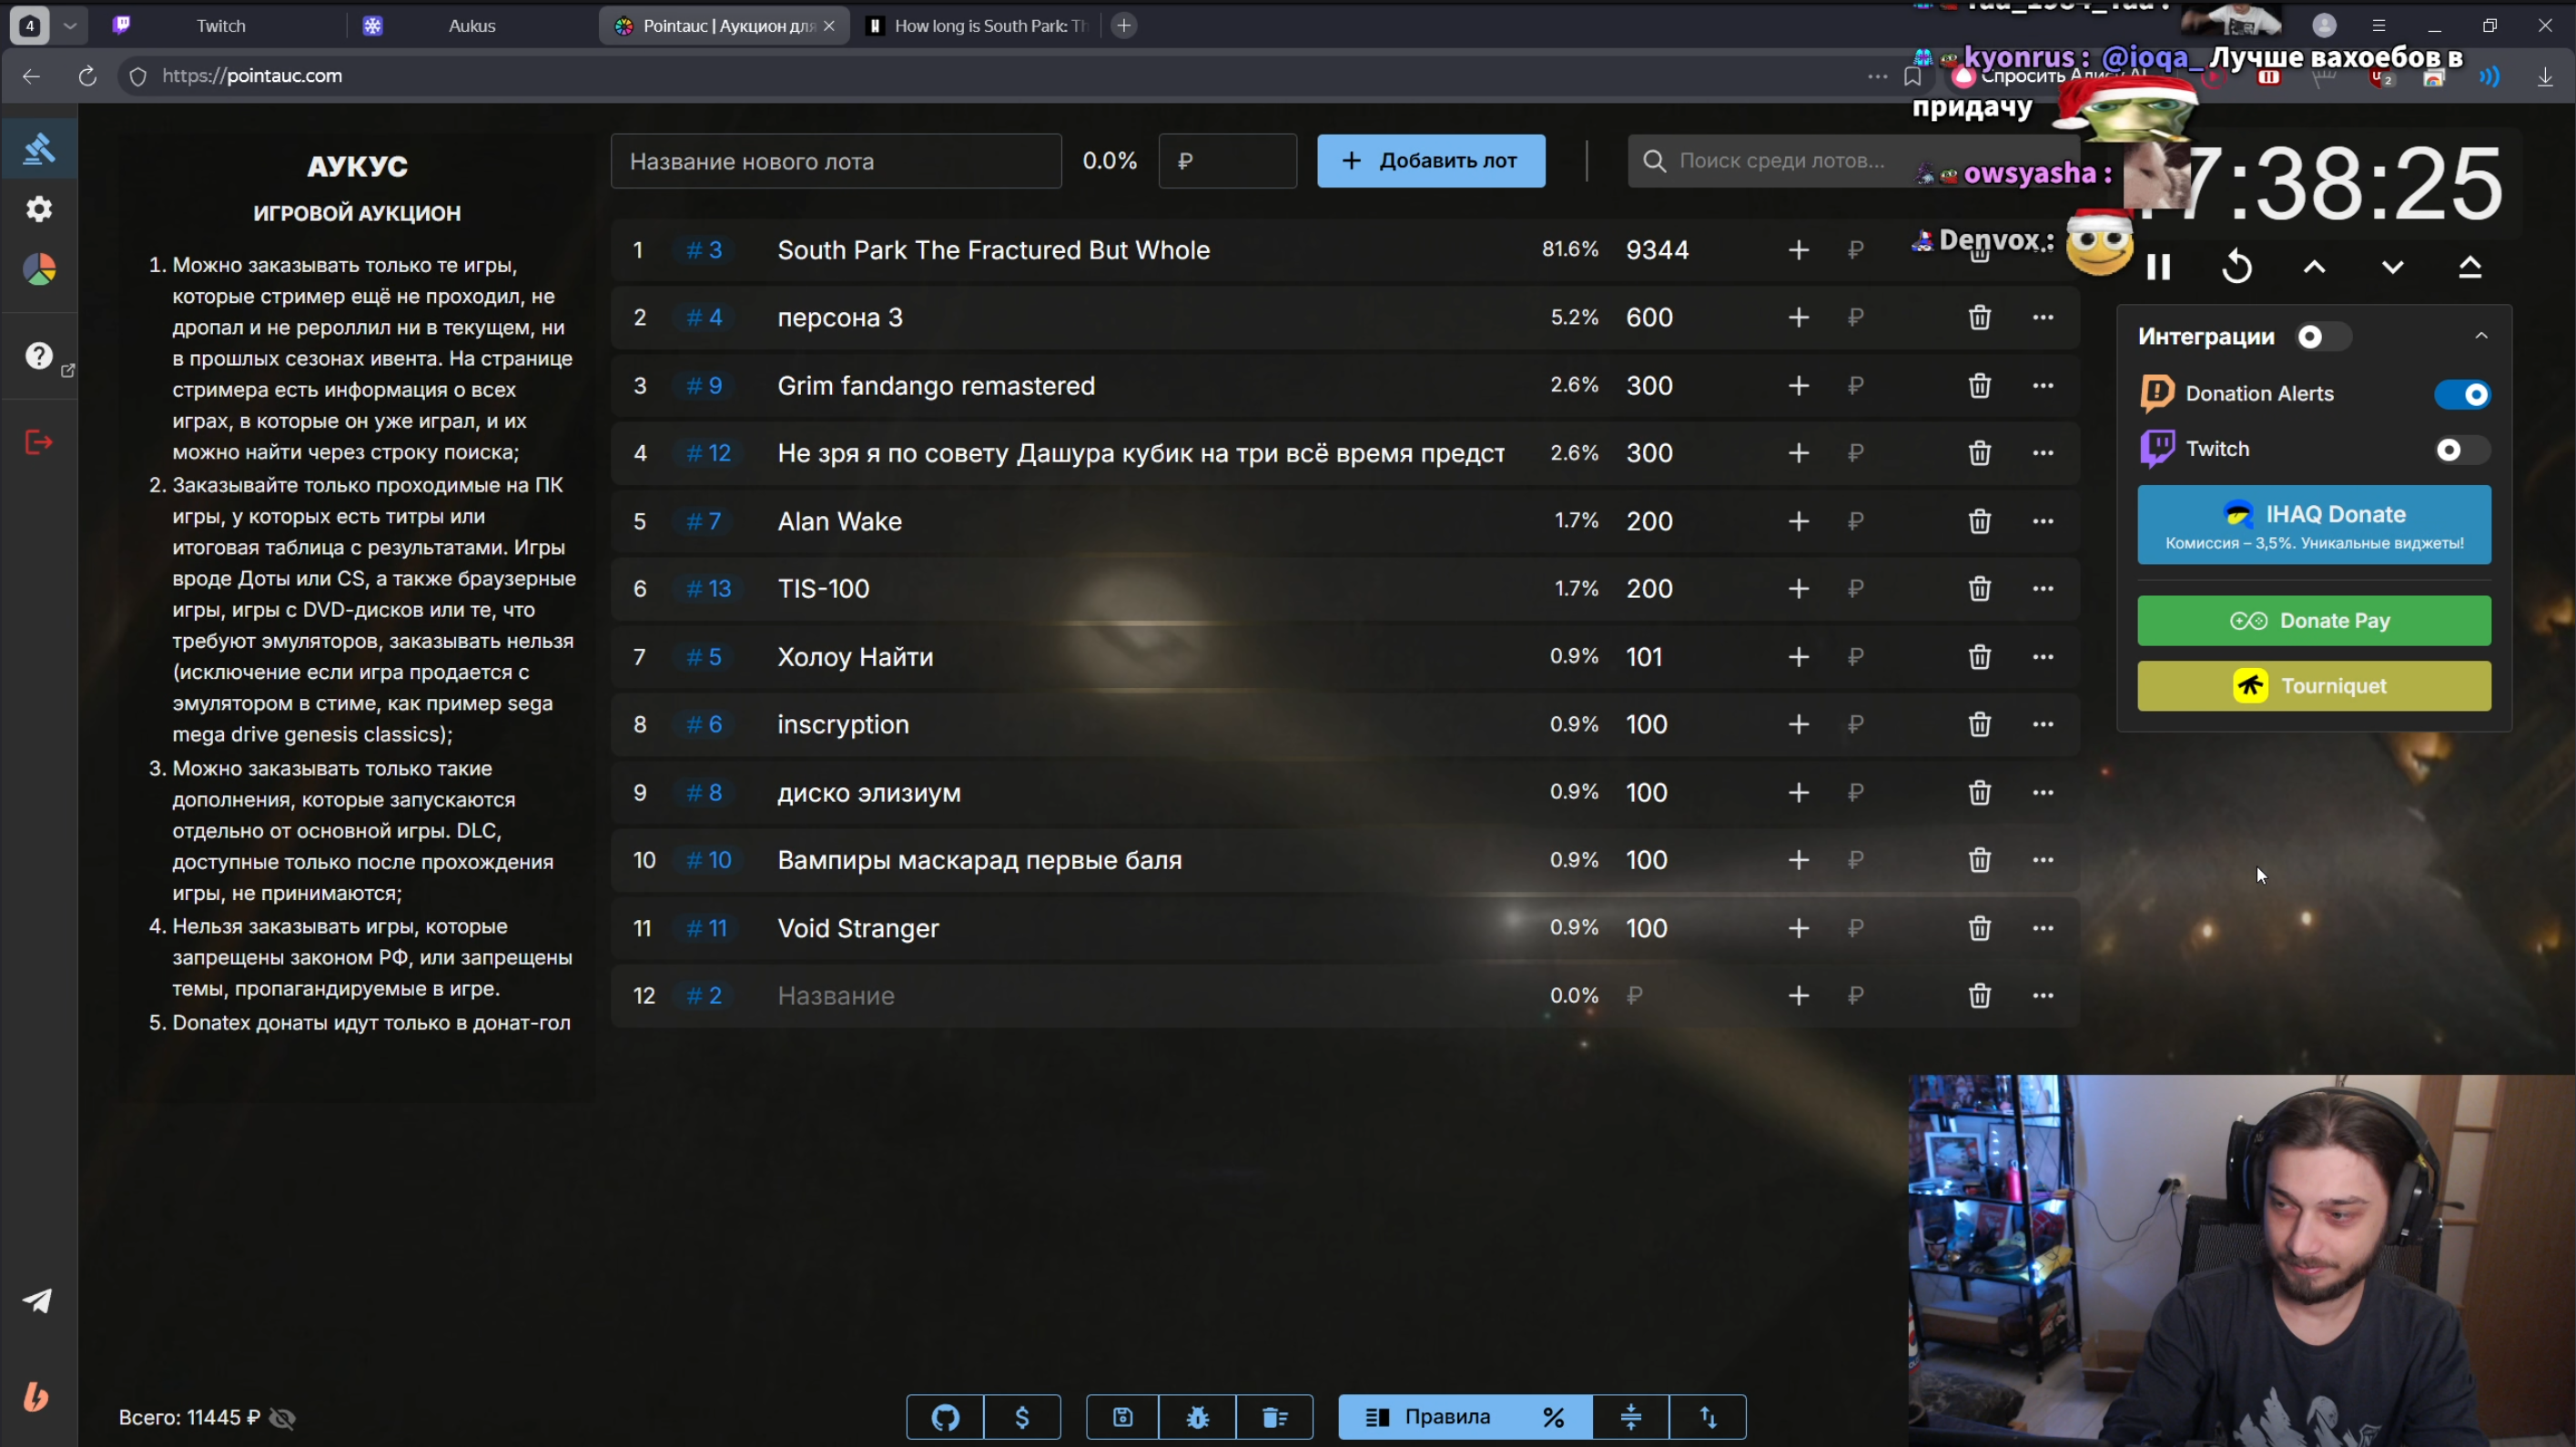The image size is (2576, 1447).
Task: Open the auction gavel sidebar icon
Action: (39, 149)
